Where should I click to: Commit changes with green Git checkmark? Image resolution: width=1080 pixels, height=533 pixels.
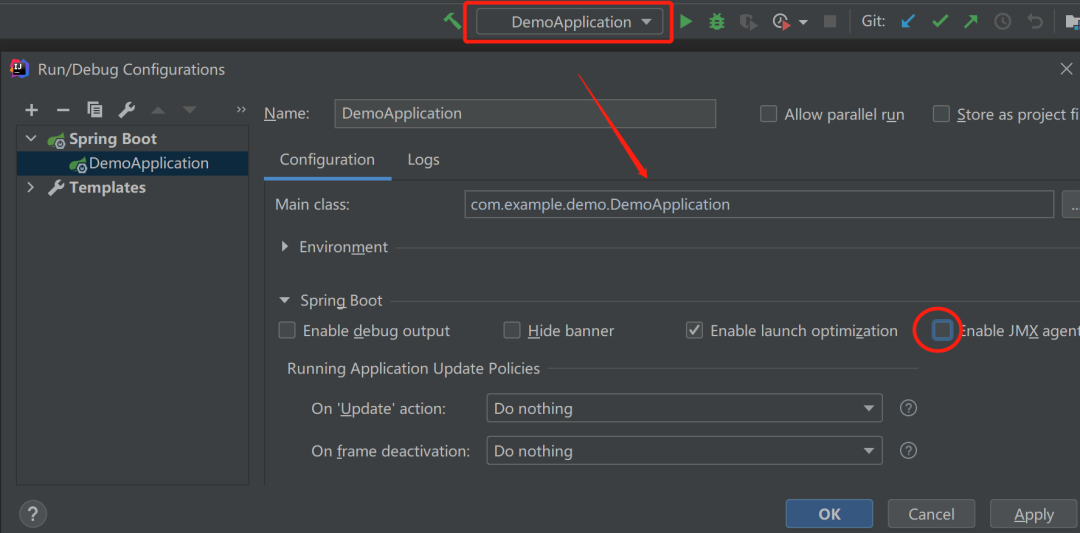(x=939, y=22)
